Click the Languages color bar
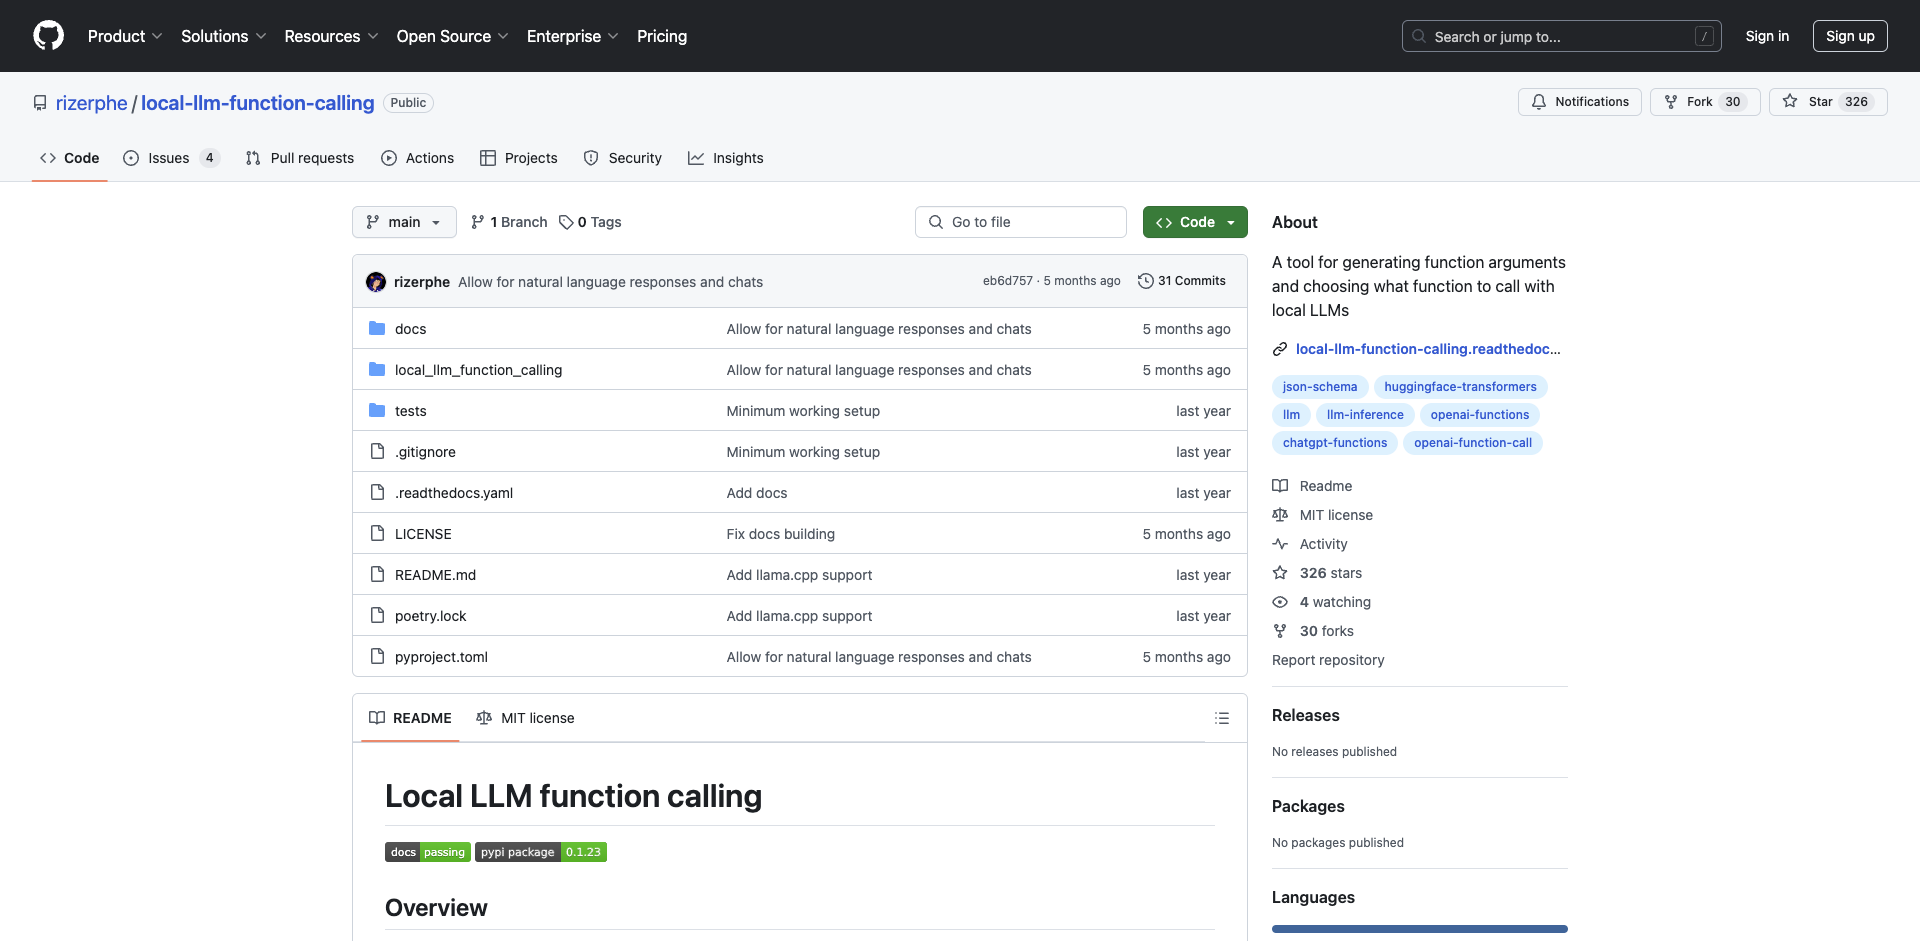This screenshot has width=1920, height=941. coord(1420,929)
